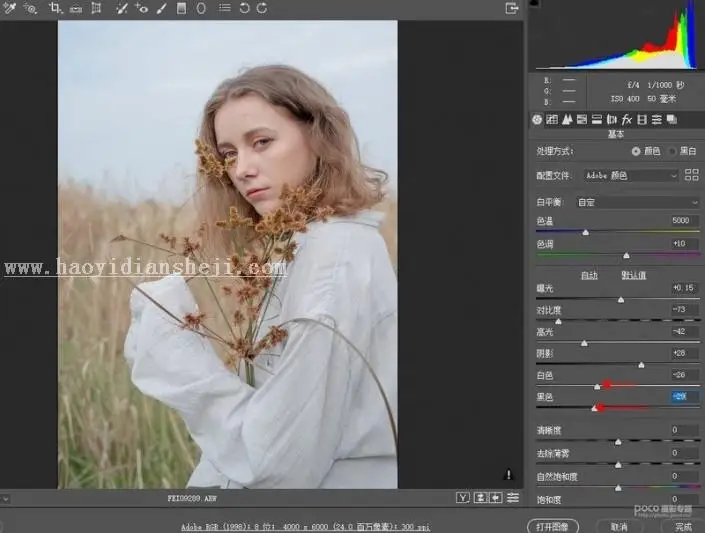The width and height of the screenshot is (705, 533).
Task: Click the 取消 cancel button
Action: (x=619, y=526)
